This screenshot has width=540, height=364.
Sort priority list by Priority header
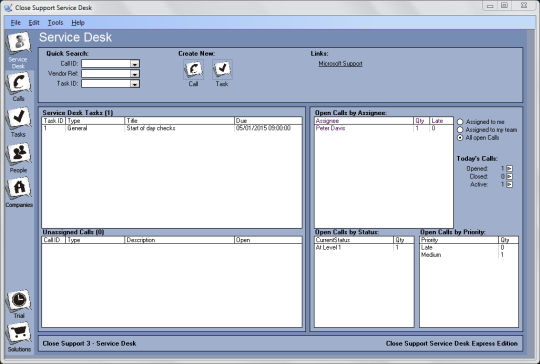[459, 240]
